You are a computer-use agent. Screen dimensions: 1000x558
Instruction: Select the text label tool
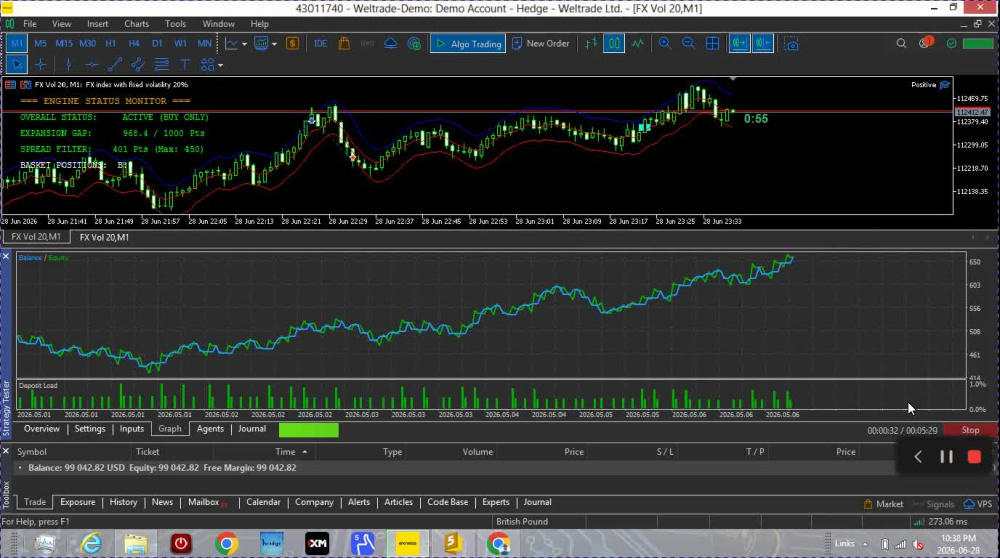[185, 64]
